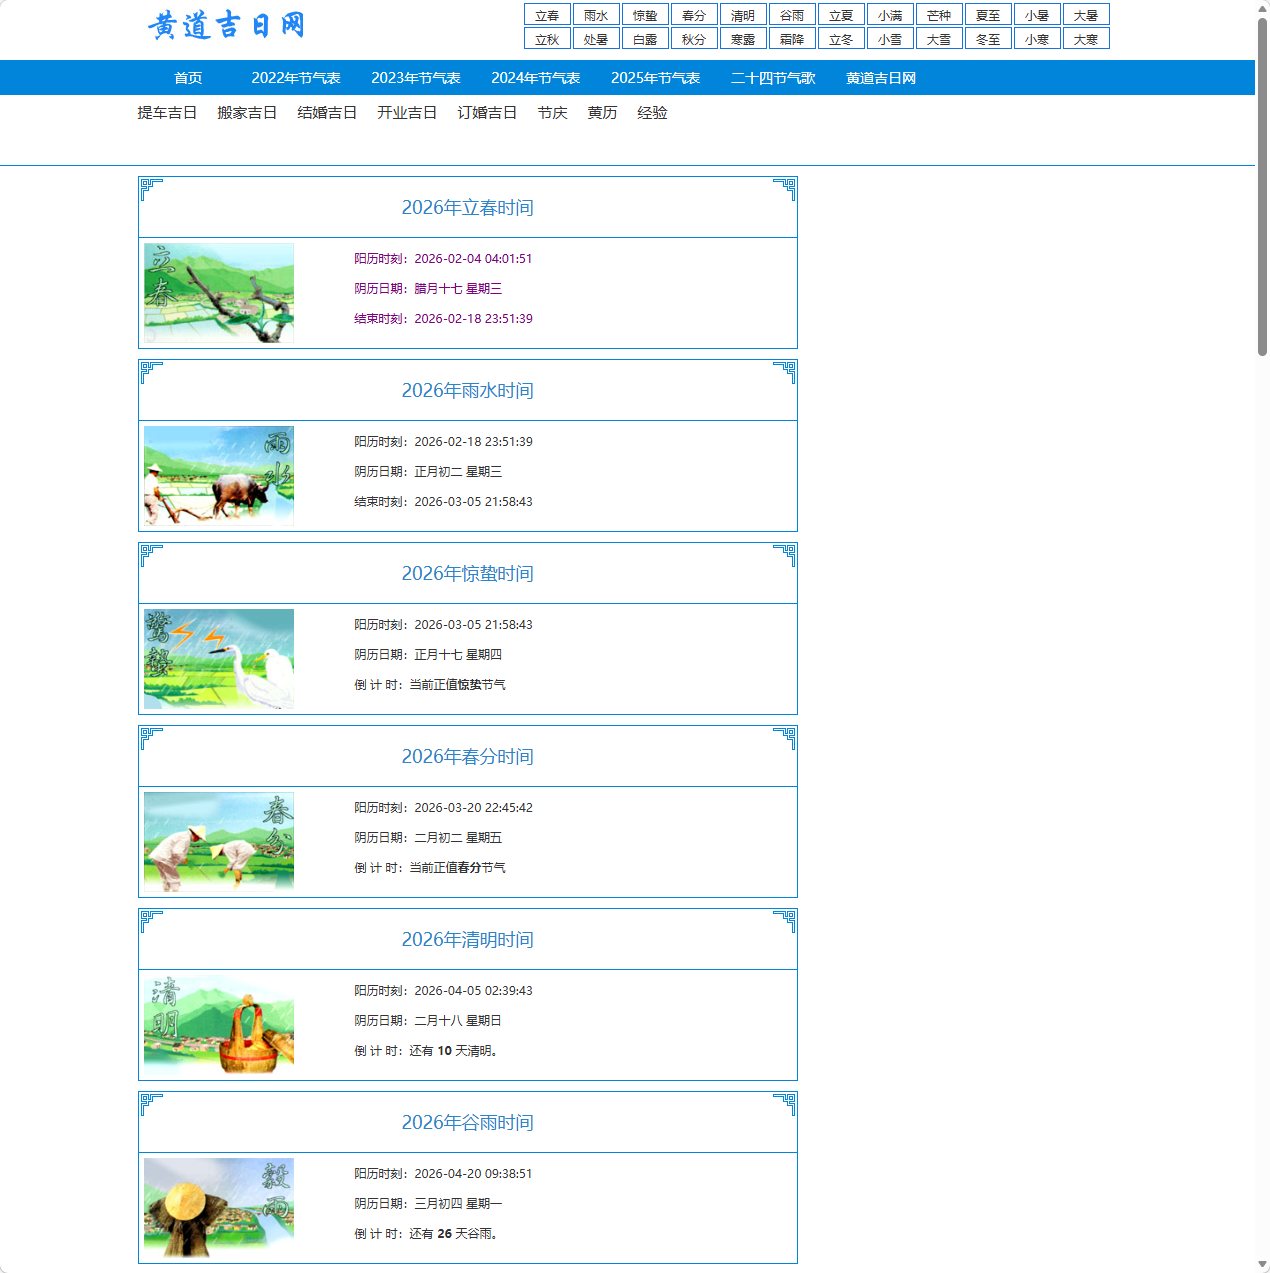Open the 2026年谷雨时间 title link

[467, 1123]
